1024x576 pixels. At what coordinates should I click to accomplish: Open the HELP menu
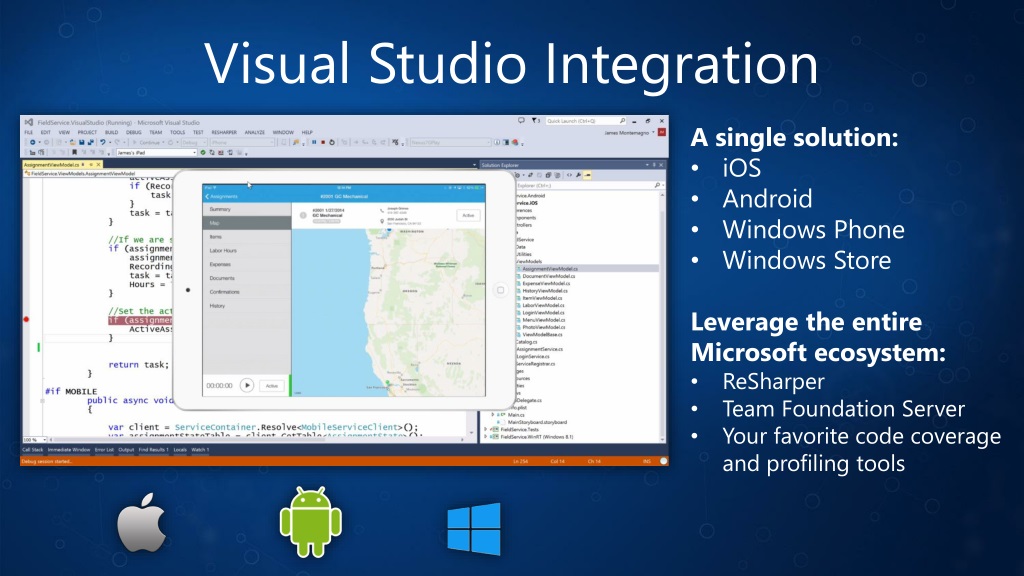[307, 132]
